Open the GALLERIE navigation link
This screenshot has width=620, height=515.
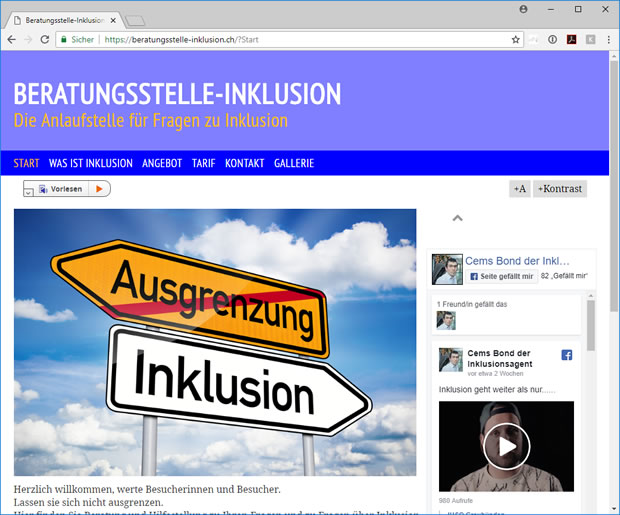pos(294,163)
